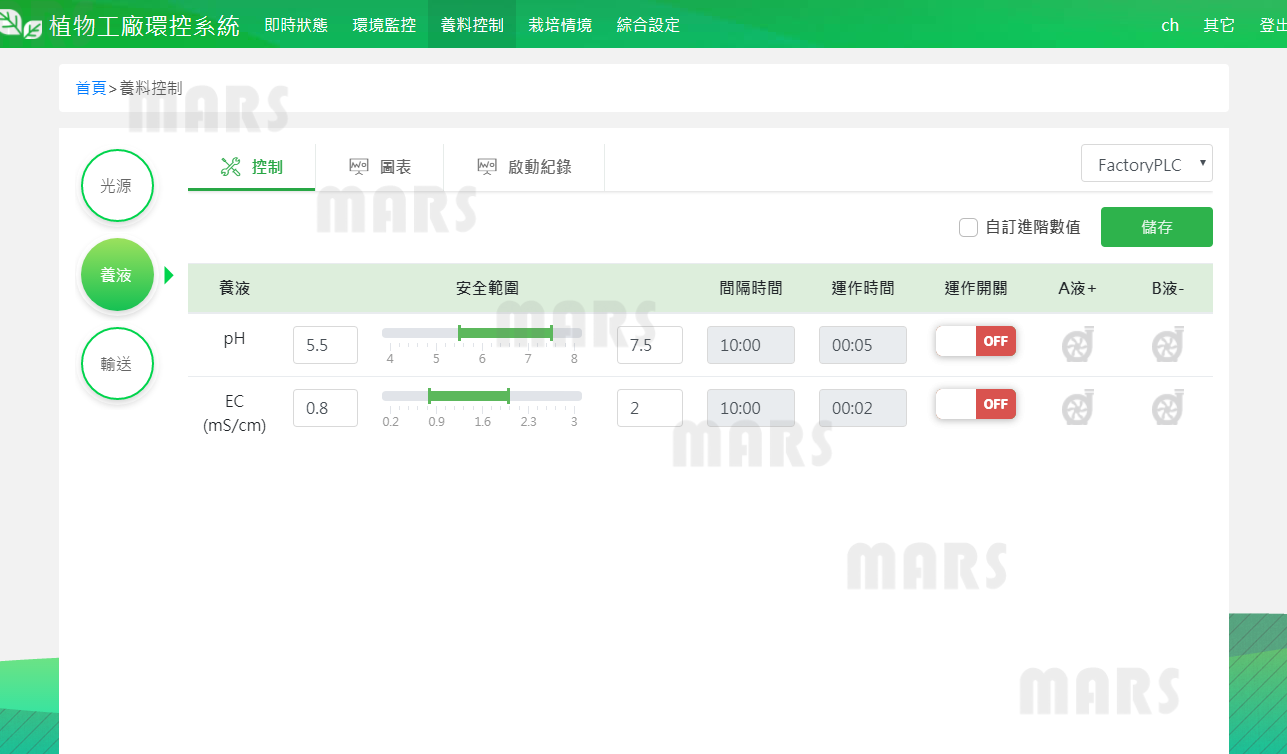This screenshot has width=1287, height=754.
Task: Select the 養液 green circle button
Action: click(x=117, y=275)
